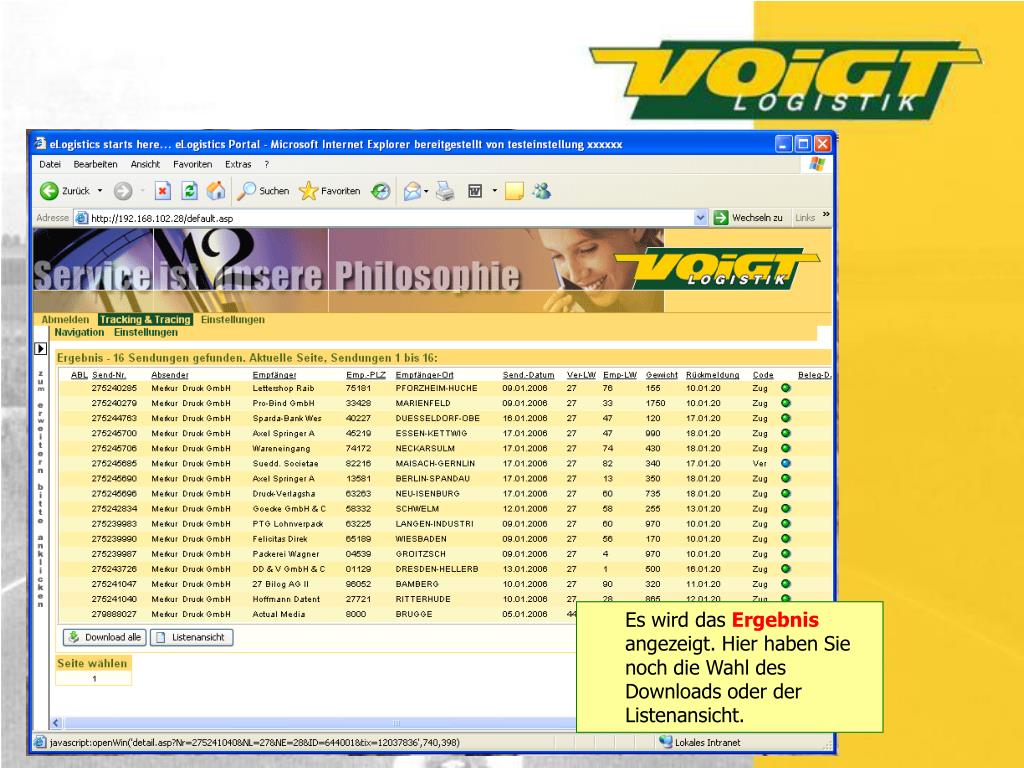
Task: Open shipment number 275245700
Action: (x=114, y=433)
